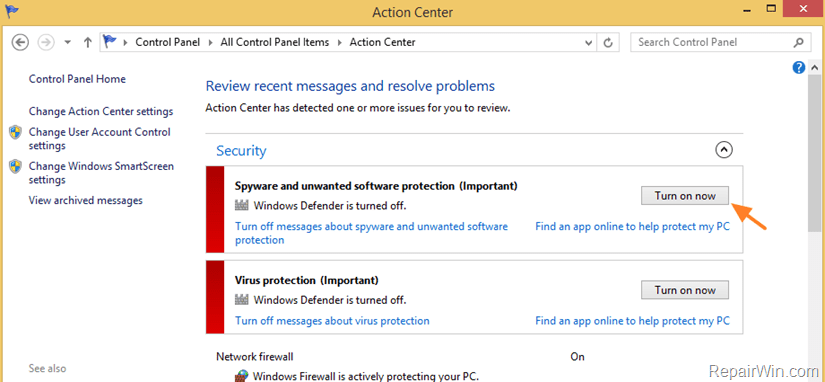825x382 pixels.
Task: Click the Windows Firewall globe icon
Action: 242,376
